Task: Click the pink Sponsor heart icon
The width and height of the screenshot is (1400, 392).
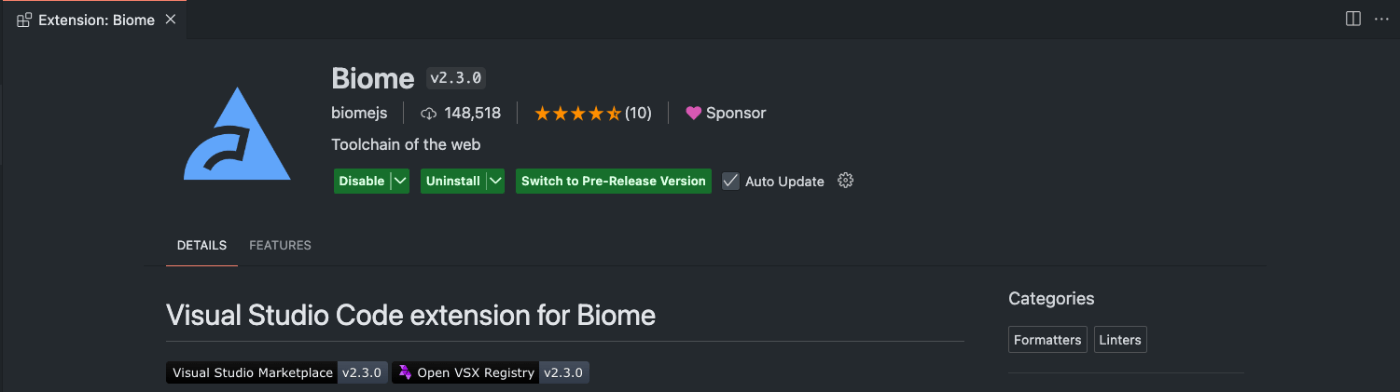Action: pyautogui.click(x=693, y=113)
